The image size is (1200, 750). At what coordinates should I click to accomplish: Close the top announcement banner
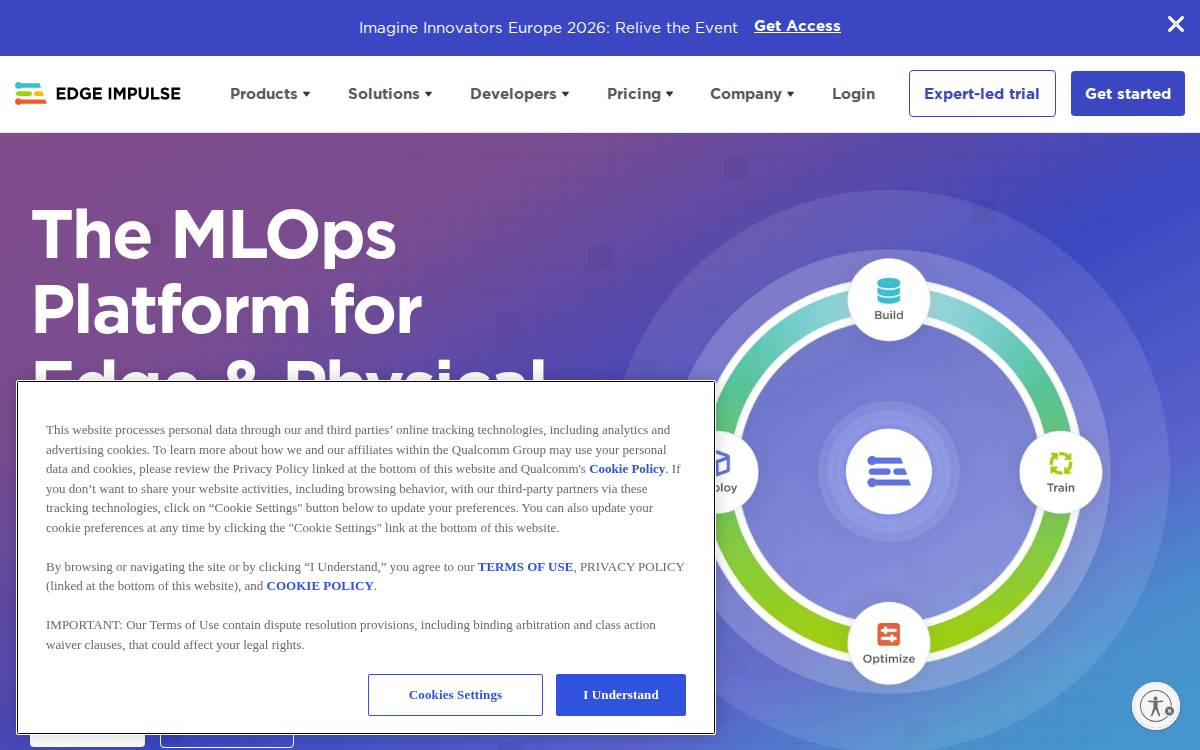[1176, 24]
